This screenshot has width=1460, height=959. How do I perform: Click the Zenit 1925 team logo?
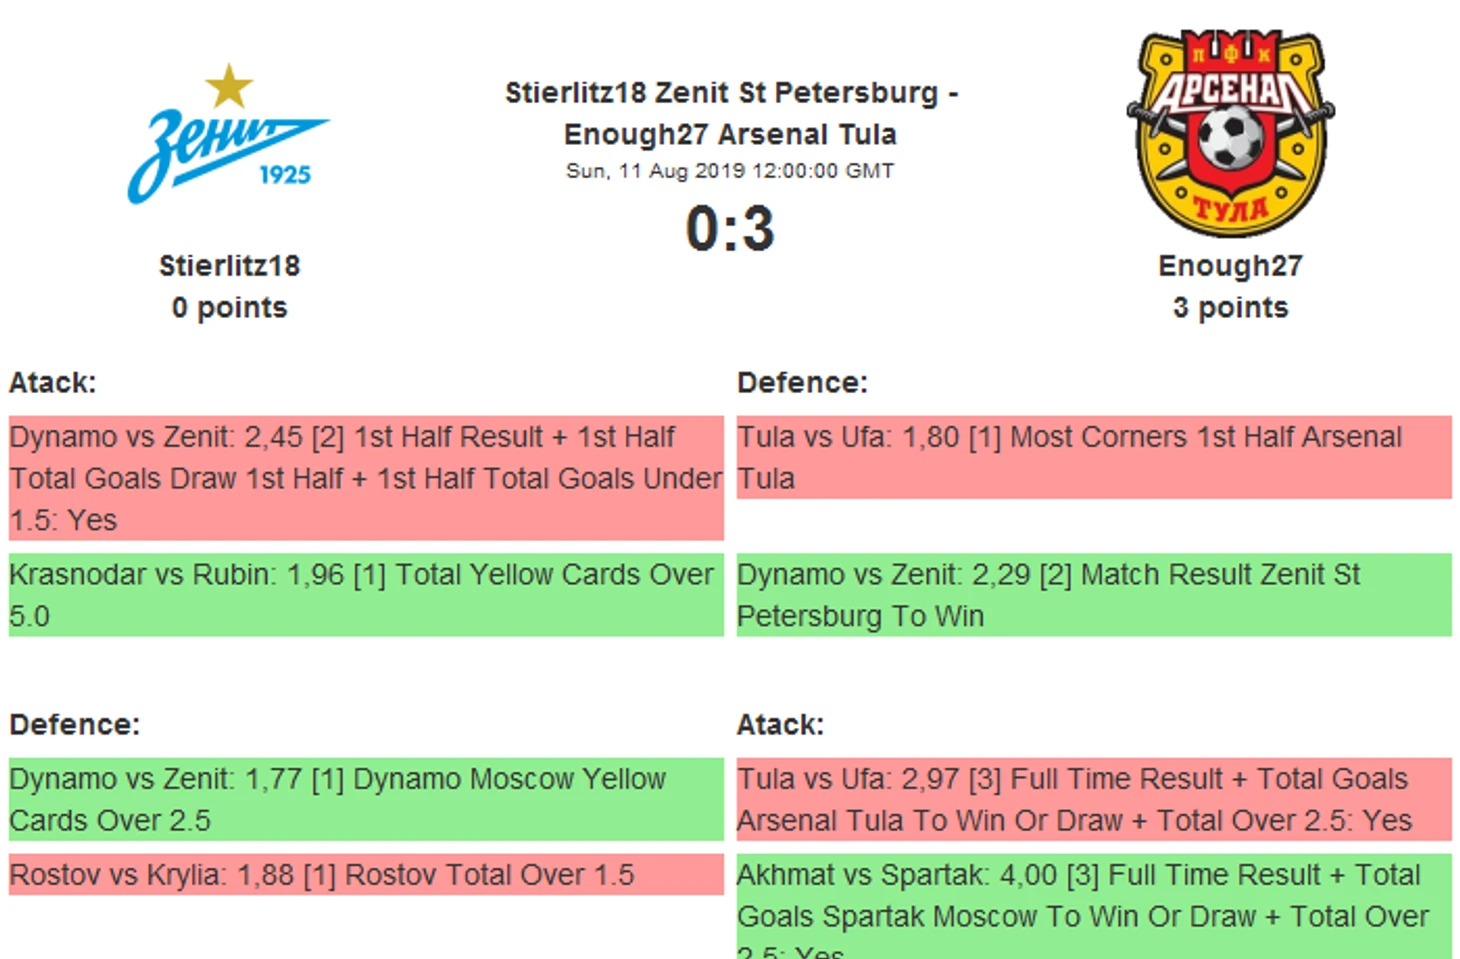tap(229, 134)
